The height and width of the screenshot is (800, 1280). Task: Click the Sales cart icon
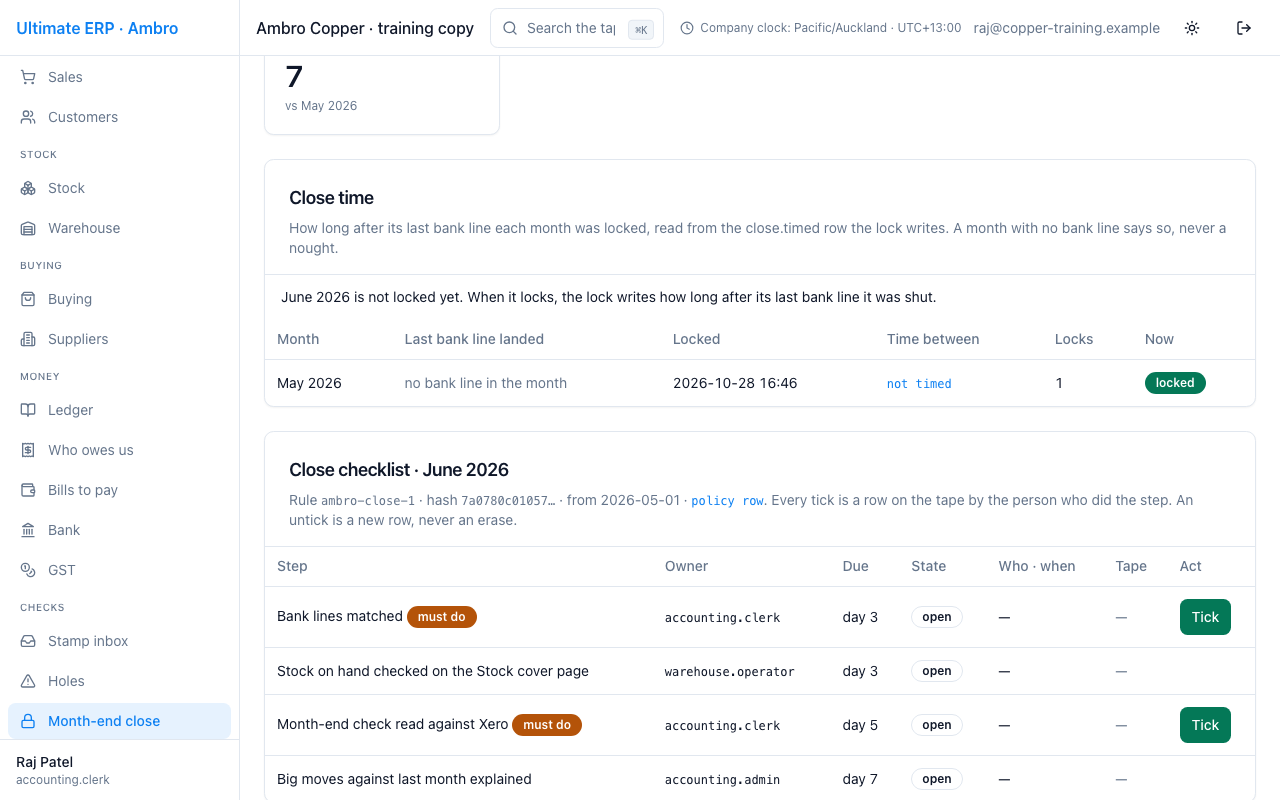pyautogui.click(x=28, y=77)
